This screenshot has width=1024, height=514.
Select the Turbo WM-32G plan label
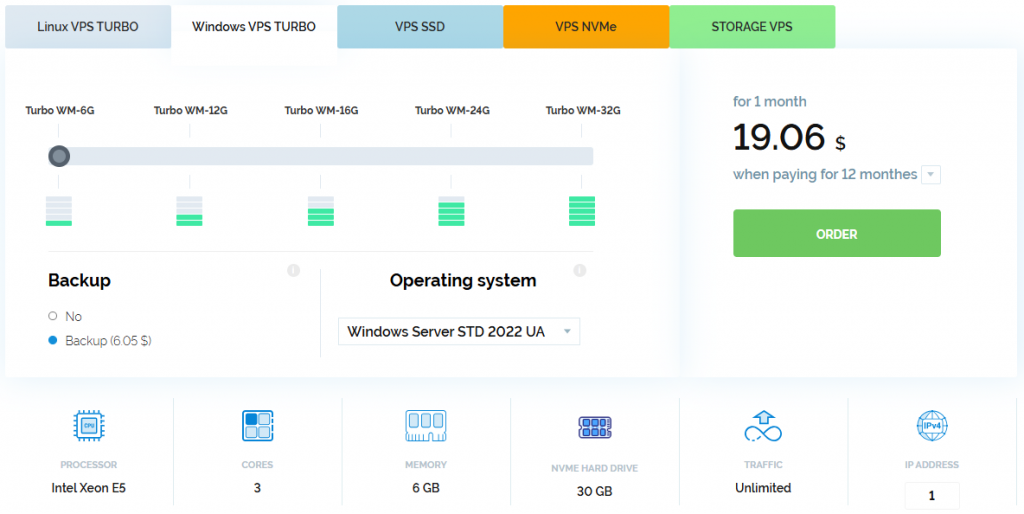[583, 110]
